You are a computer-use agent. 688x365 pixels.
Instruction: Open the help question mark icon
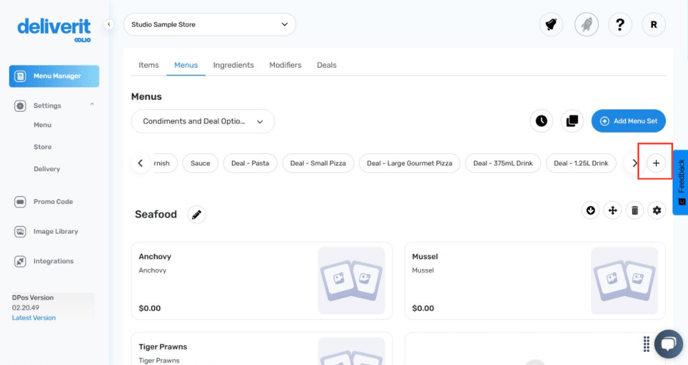click(x=620, y=25)
